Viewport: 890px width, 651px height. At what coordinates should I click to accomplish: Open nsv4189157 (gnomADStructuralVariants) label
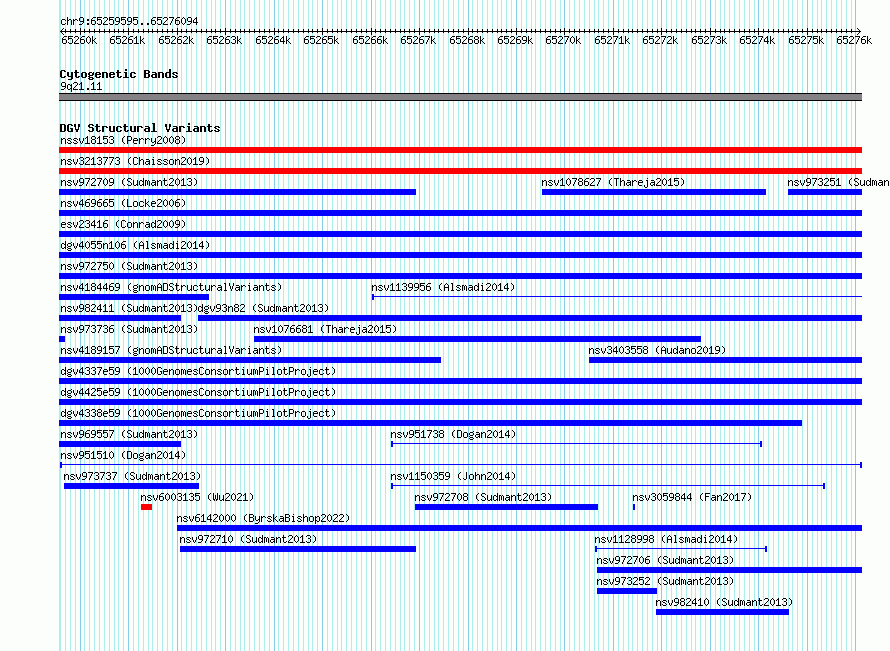[171, 350]
